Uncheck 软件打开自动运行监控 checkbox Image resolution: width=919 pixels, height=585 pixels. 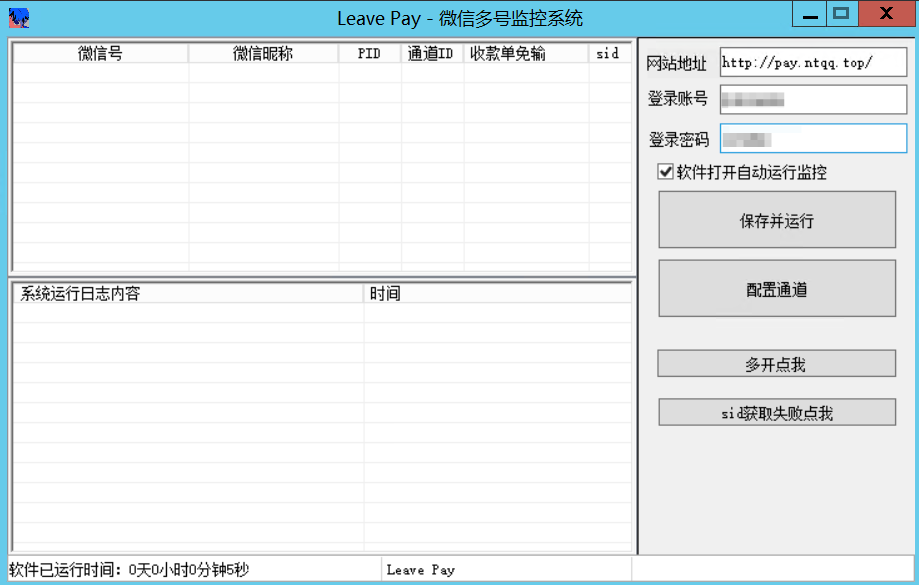(665, 172)
